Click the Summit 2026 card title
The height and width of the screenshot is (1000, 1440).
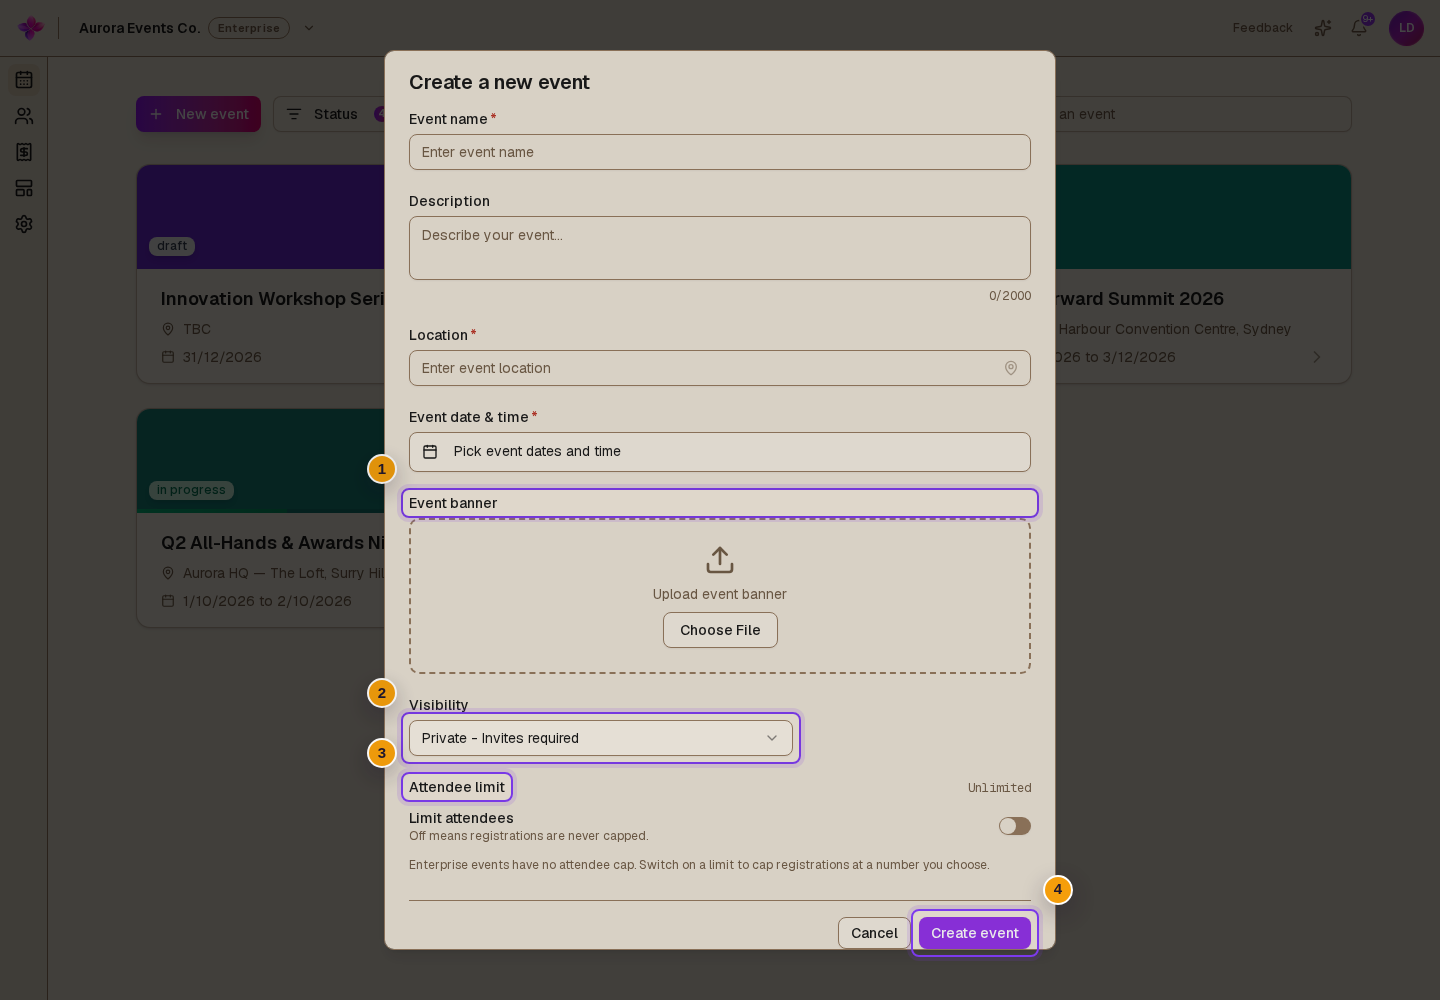[x=1140, y=299]
